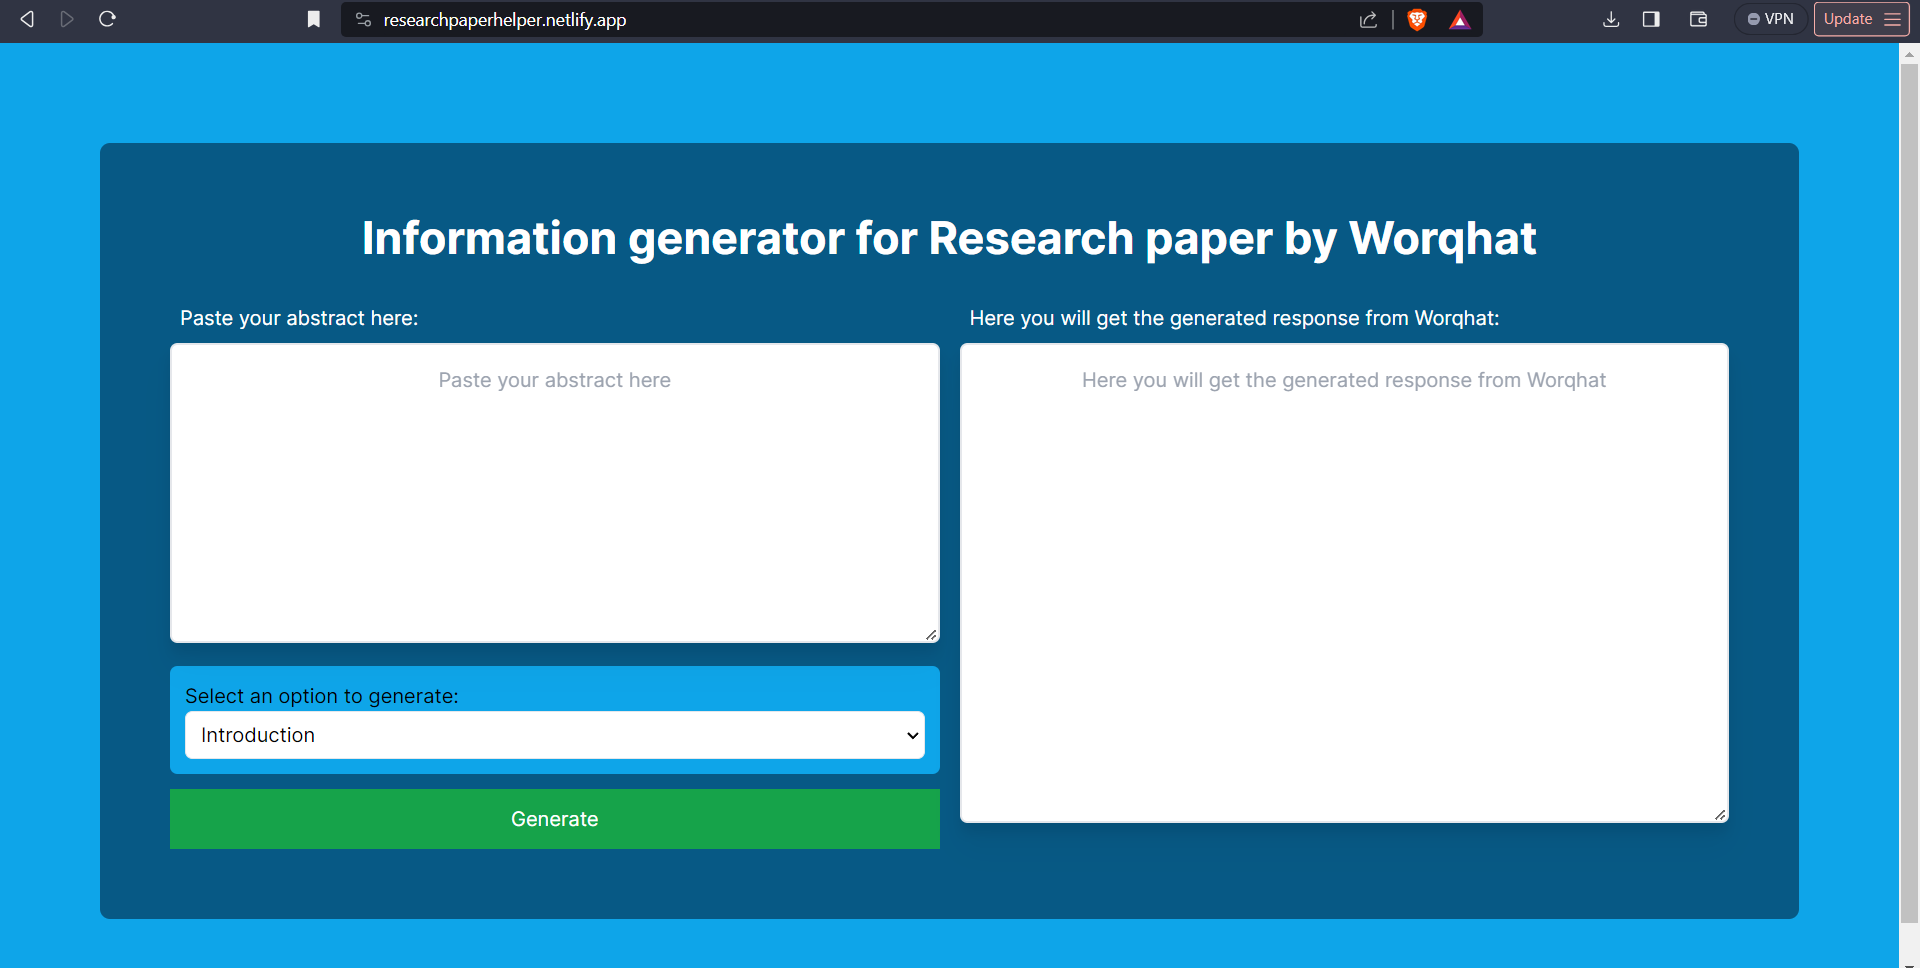This screenshot has width=1920, height=968.
Task: Click the browser back arrow
Action: click(x=27, y=19)
